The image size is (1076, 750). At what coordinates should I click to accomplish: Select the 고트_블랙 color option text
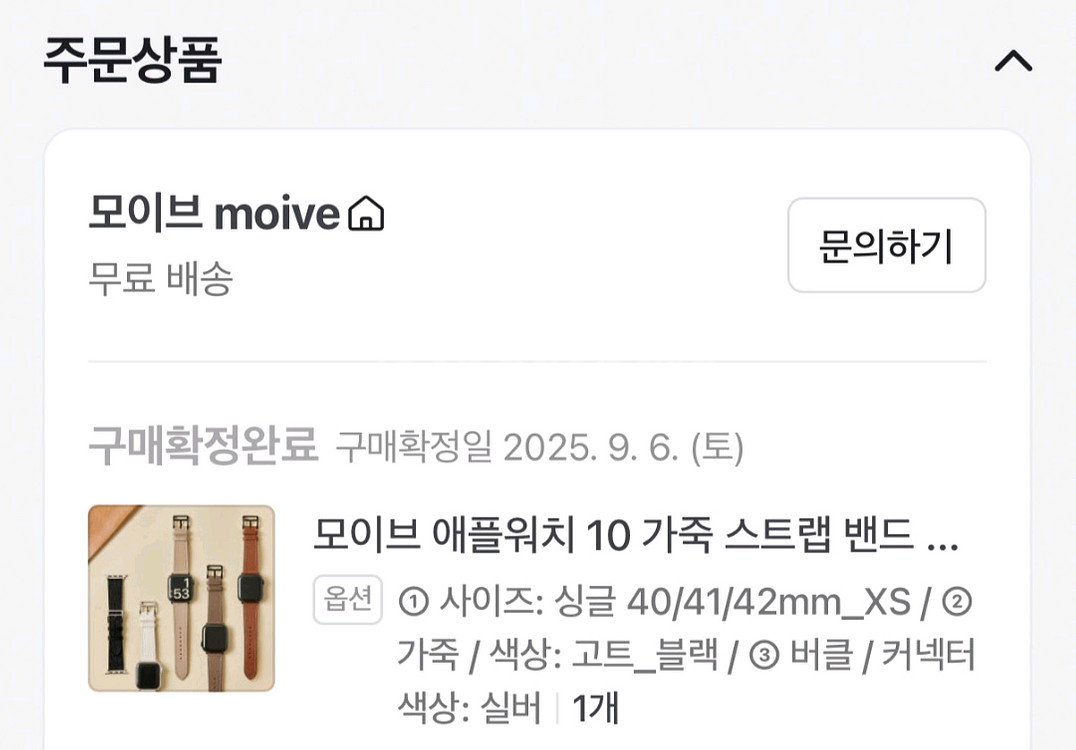click(x=645, y=655)
